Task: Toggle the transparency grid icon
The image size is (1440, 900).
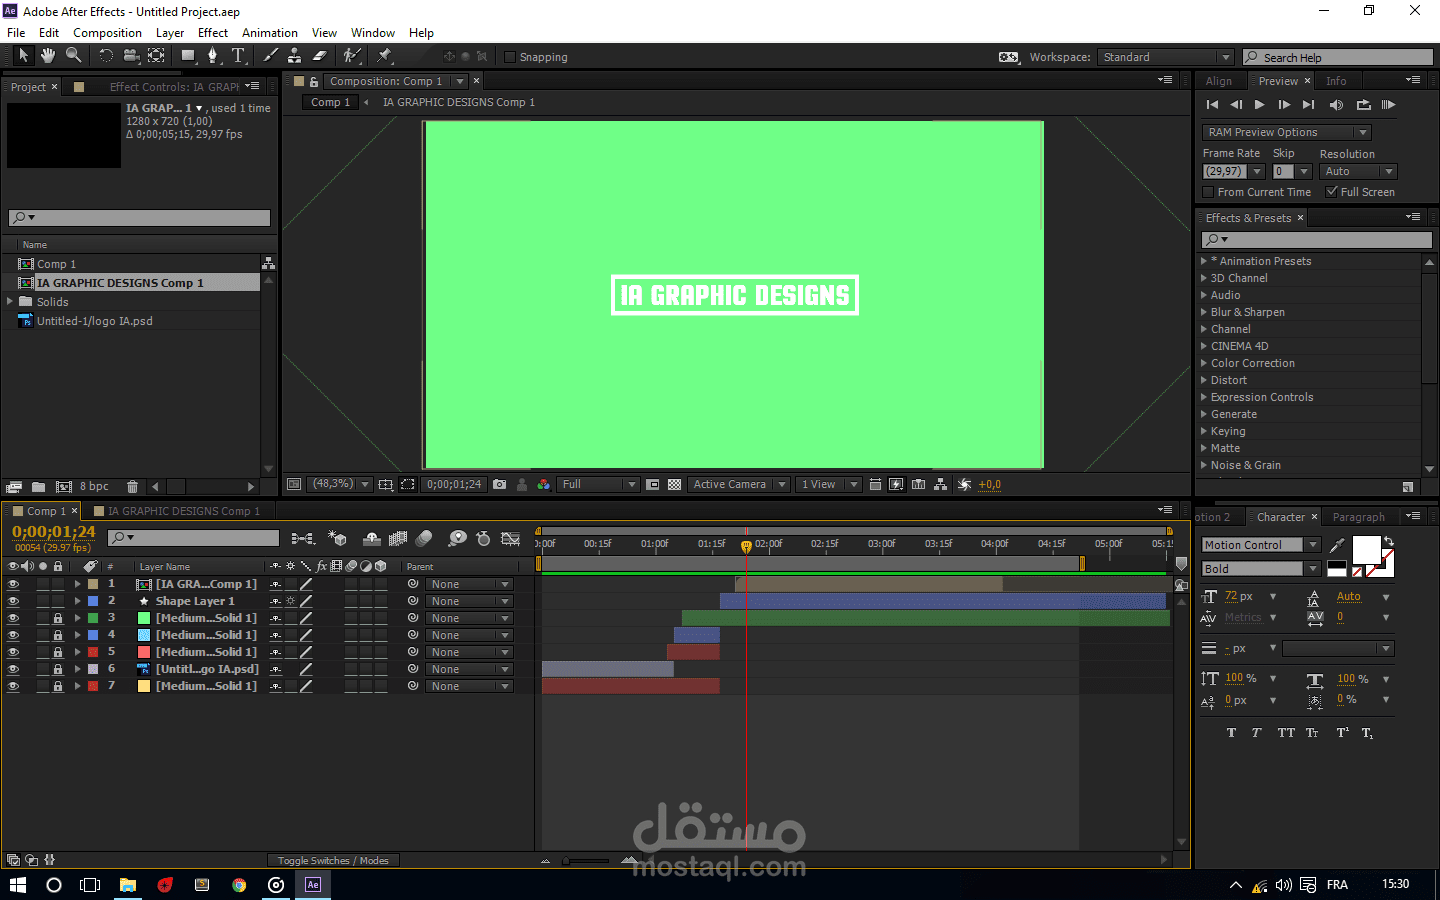Action: [x=675, y=484]
